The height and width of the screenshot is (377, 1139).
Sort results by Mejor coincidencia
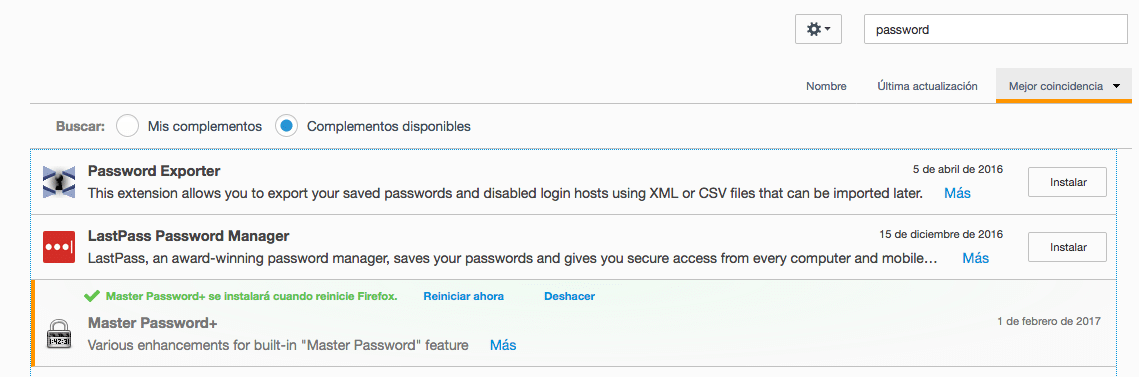pyautogui.click(x=1064, y=86)
